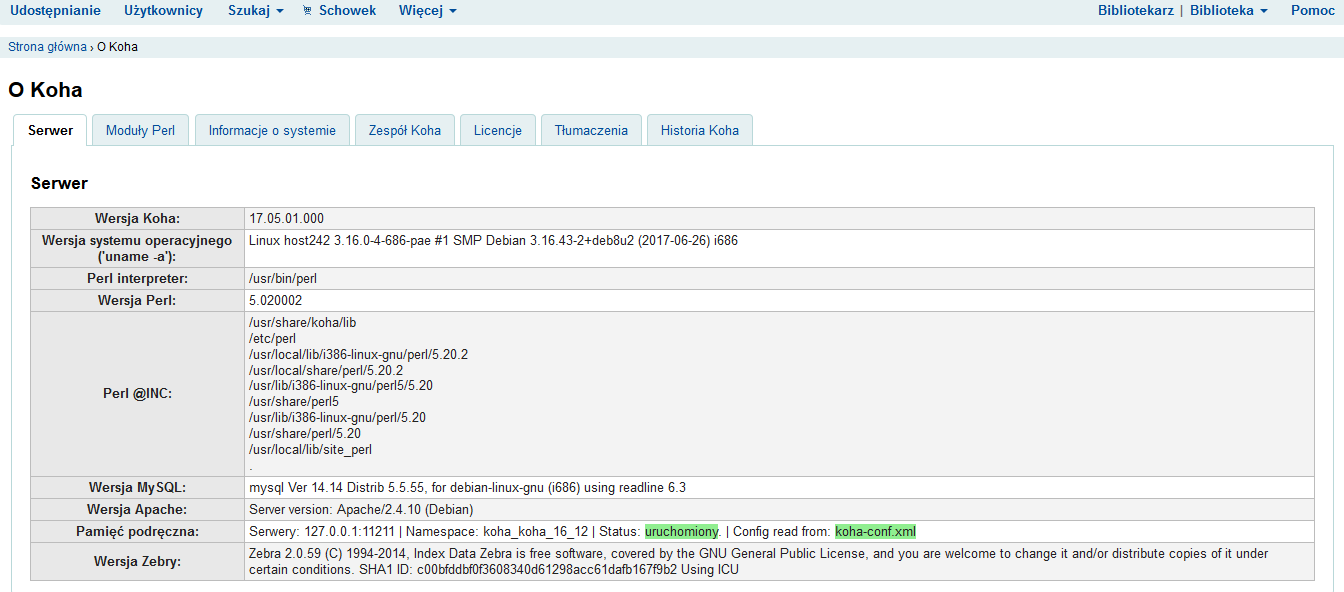The height and width of the screenshot is (592, 1344).
Task: View the Zespół Koha tab
Action: click(x=404, y=131)
